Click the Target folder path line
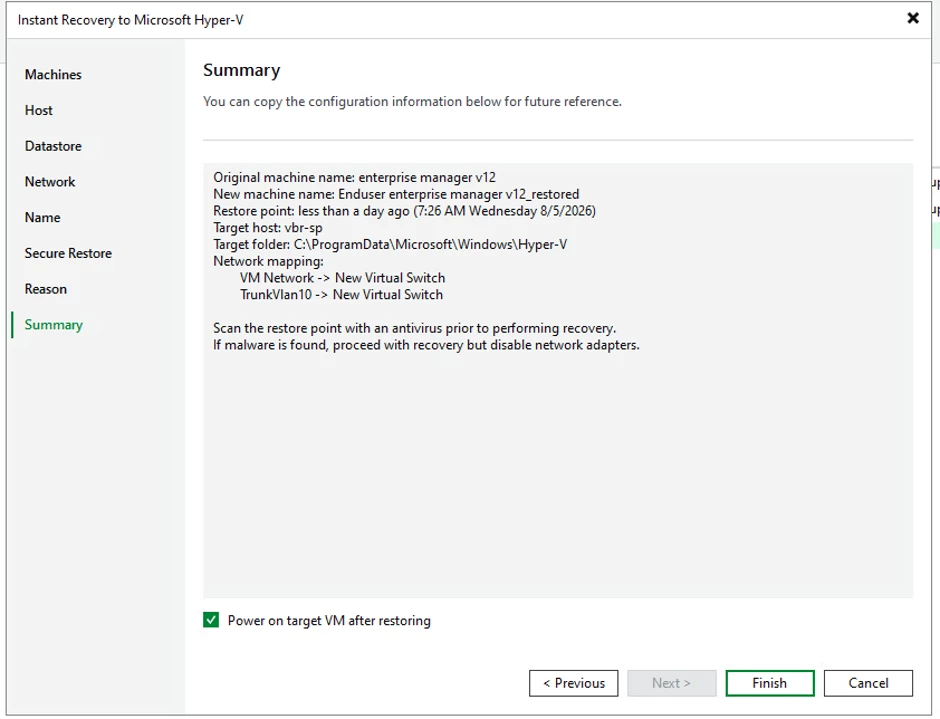The image size is (940, 719). click(x=390, y=245)
